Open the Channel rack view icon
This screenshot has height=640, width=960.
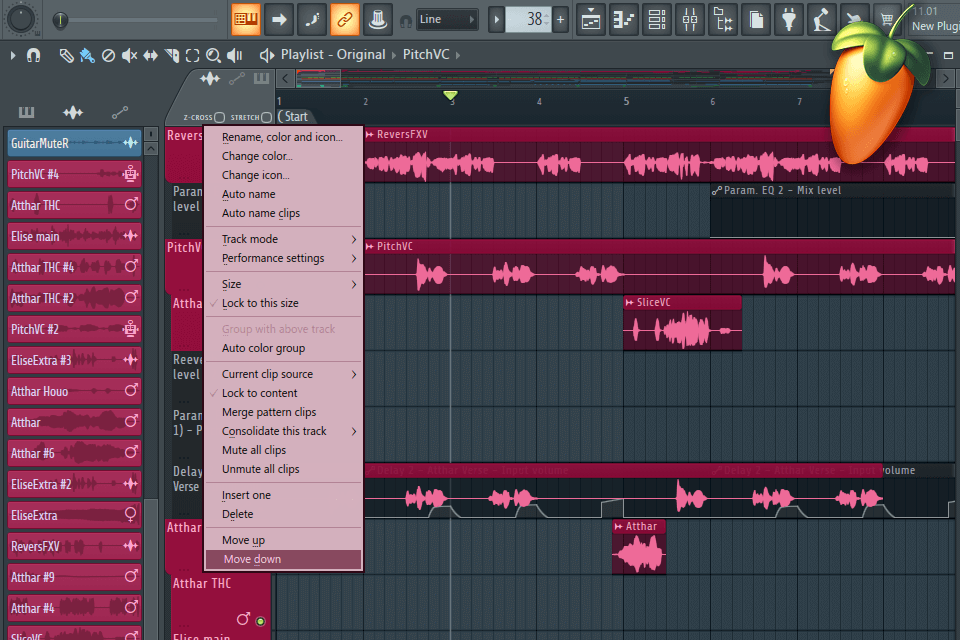657,20
